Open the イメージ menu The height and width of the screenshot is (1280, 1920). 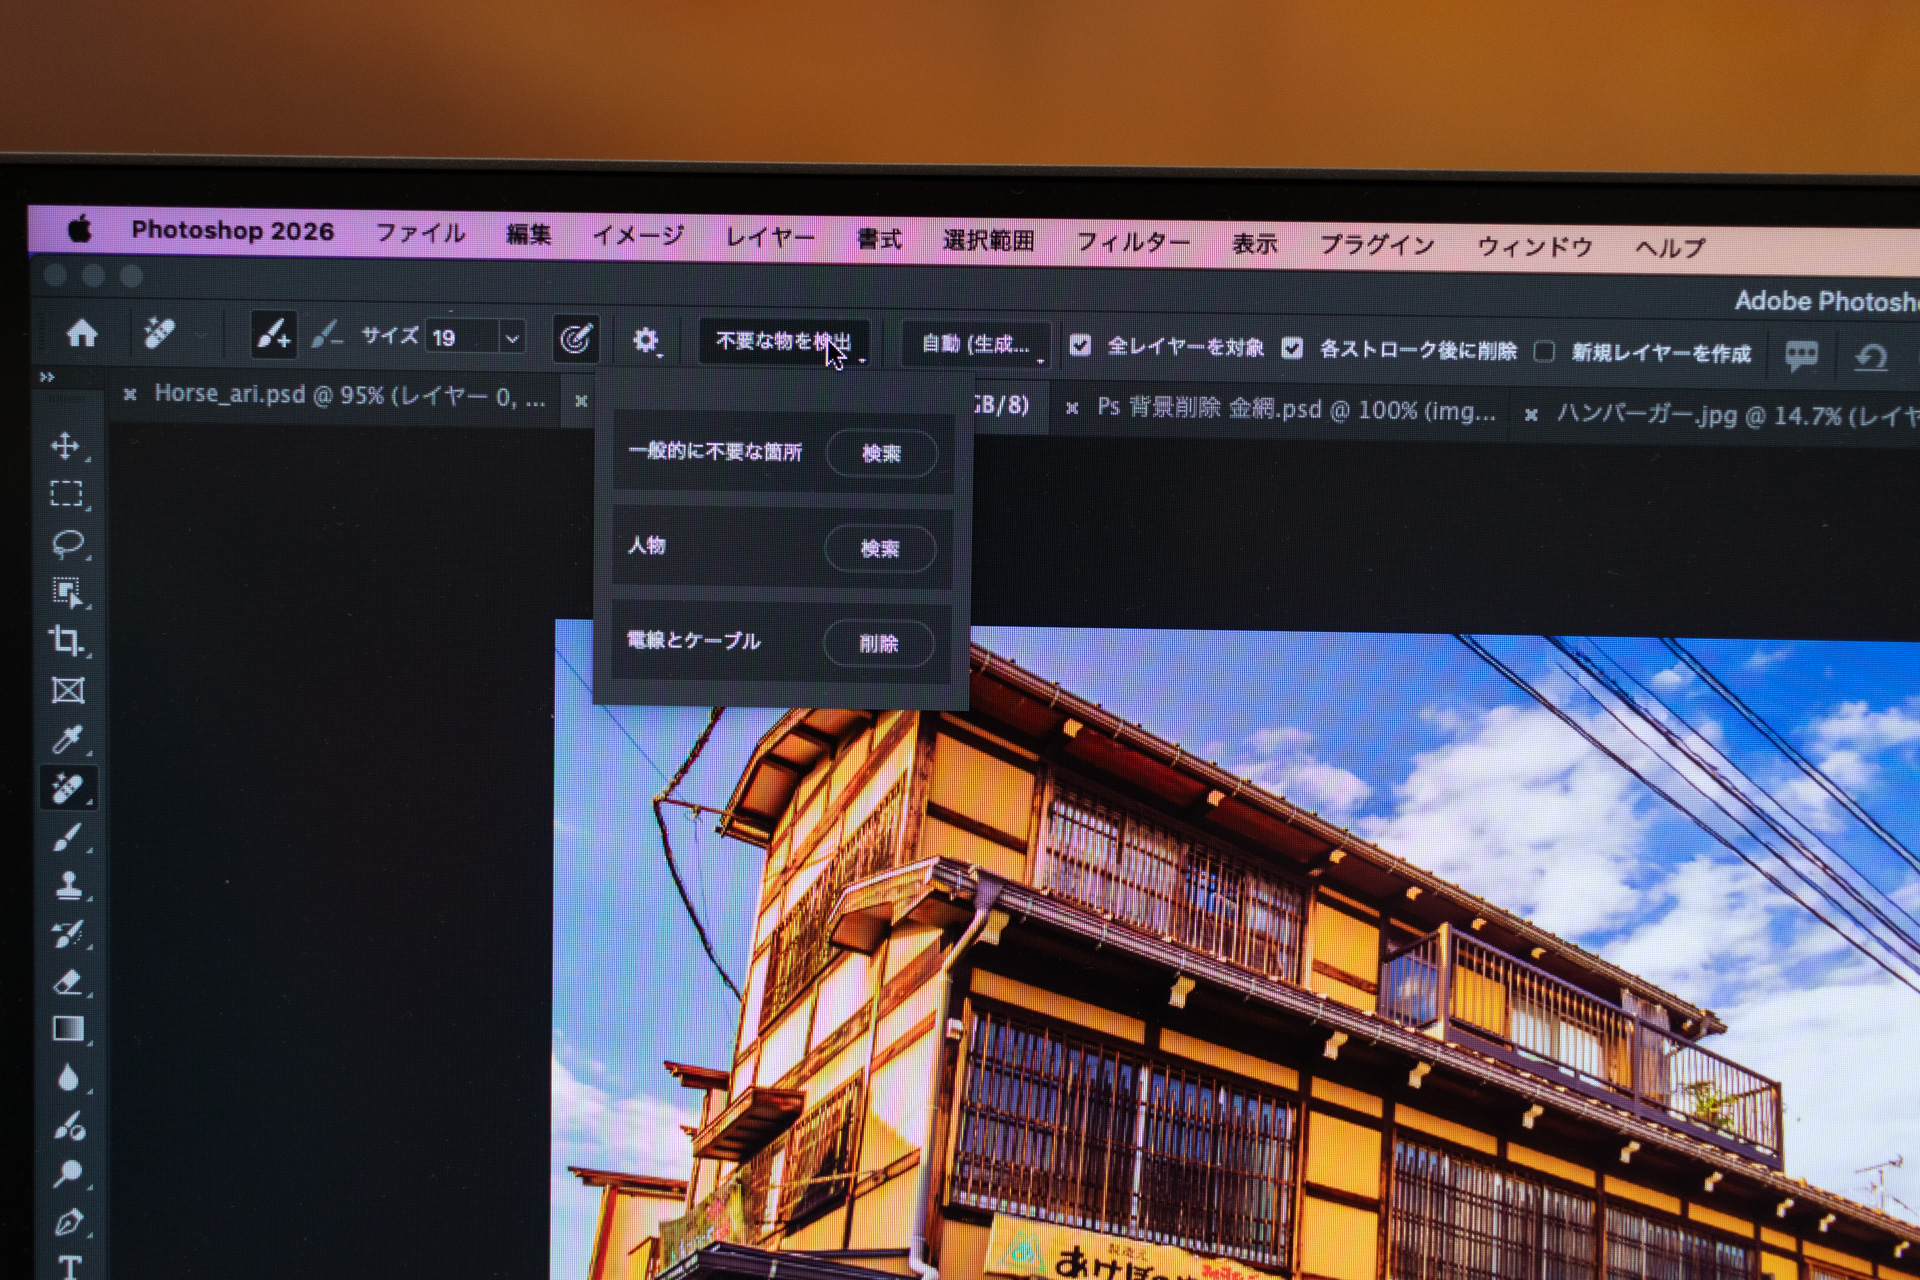(638, 236)
